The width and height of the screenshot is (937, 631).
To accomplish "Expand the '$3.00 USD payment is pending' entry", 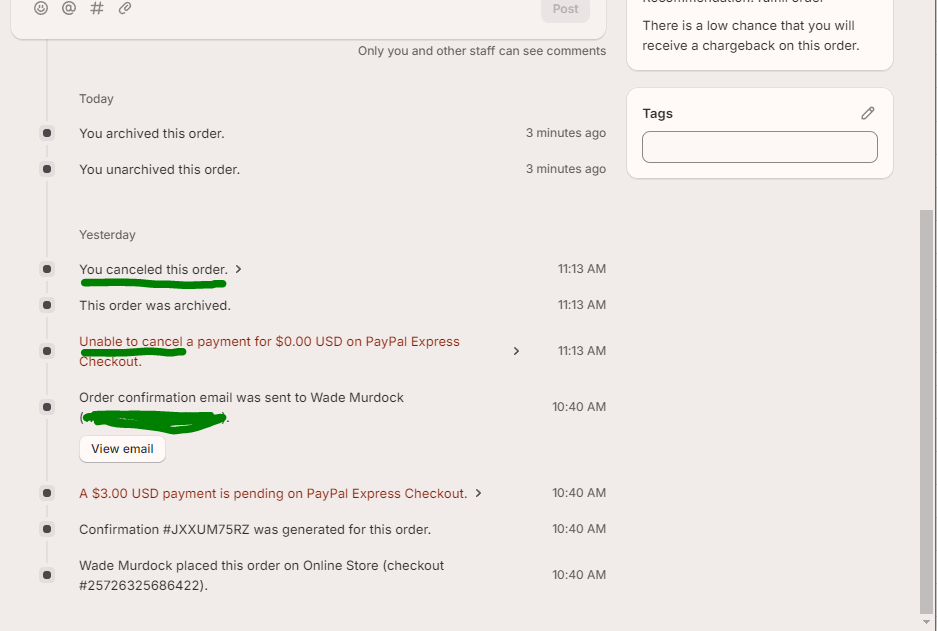I will click(479, 493).
